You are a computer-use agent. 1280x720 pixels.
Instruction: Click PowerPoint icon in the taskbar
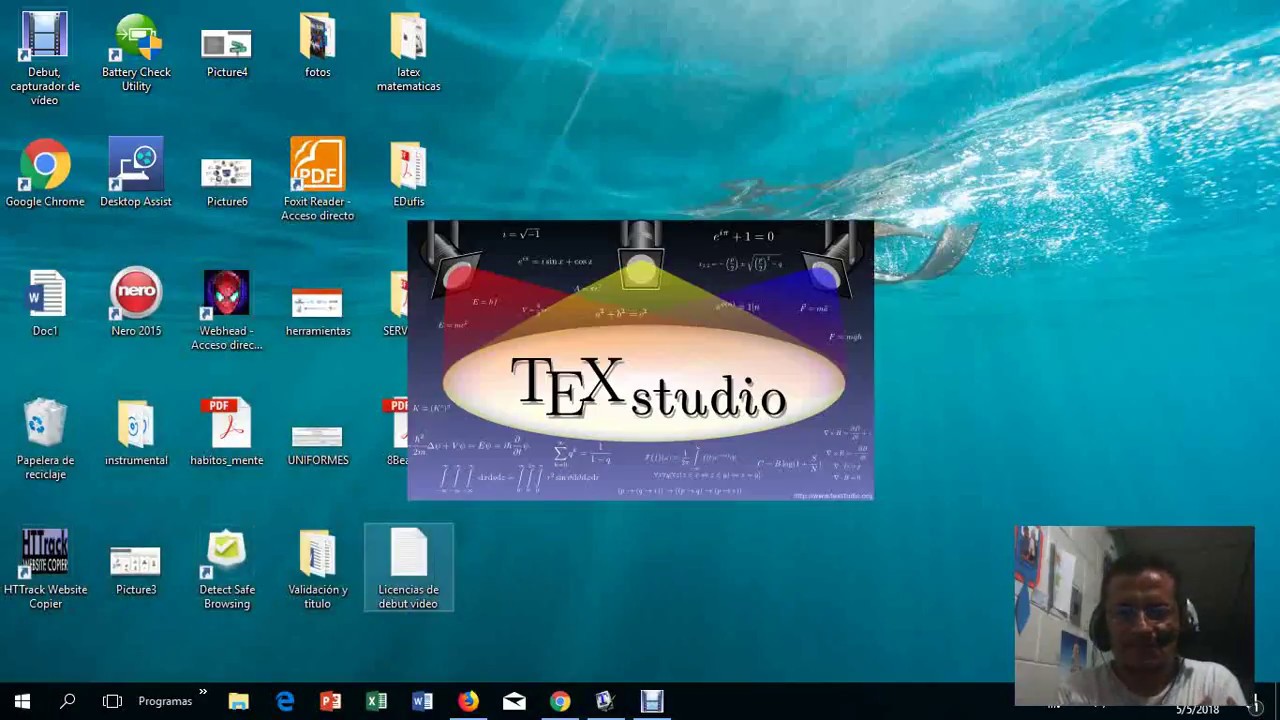pos(330,702)
